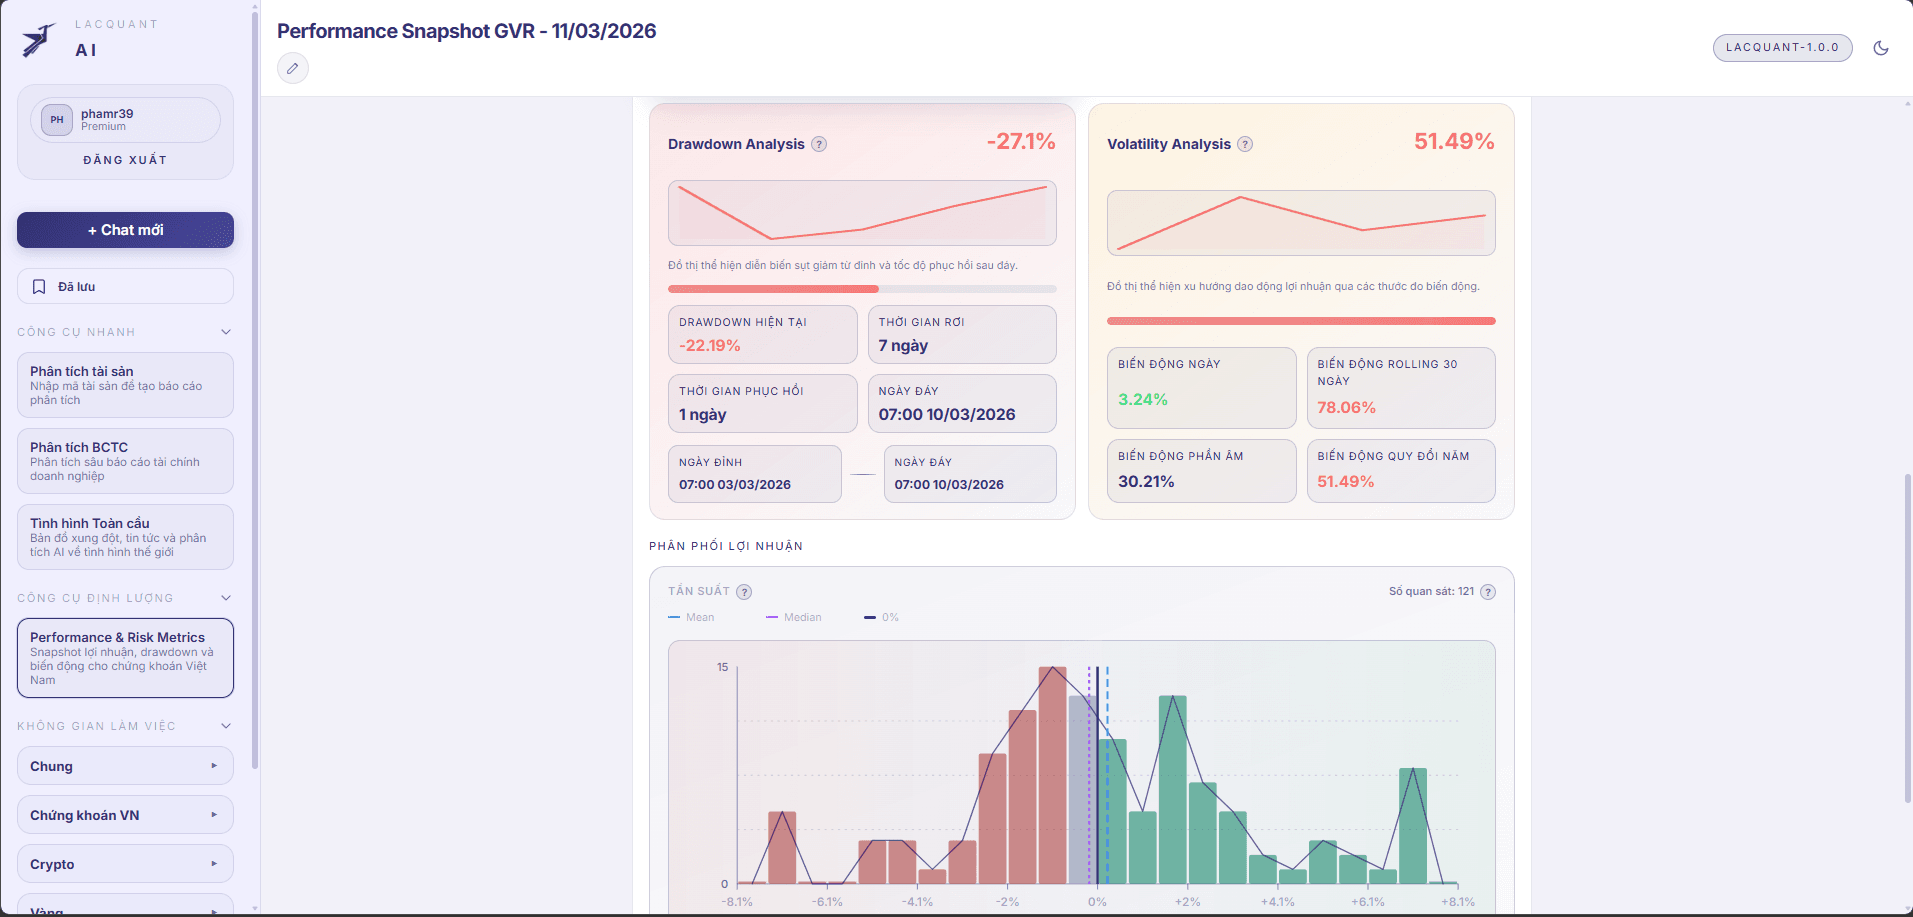Image resolution: width=1913 pixels, height=917 pixels.
Task: Start a new chat with Chat mới
Action: point(125,230)
